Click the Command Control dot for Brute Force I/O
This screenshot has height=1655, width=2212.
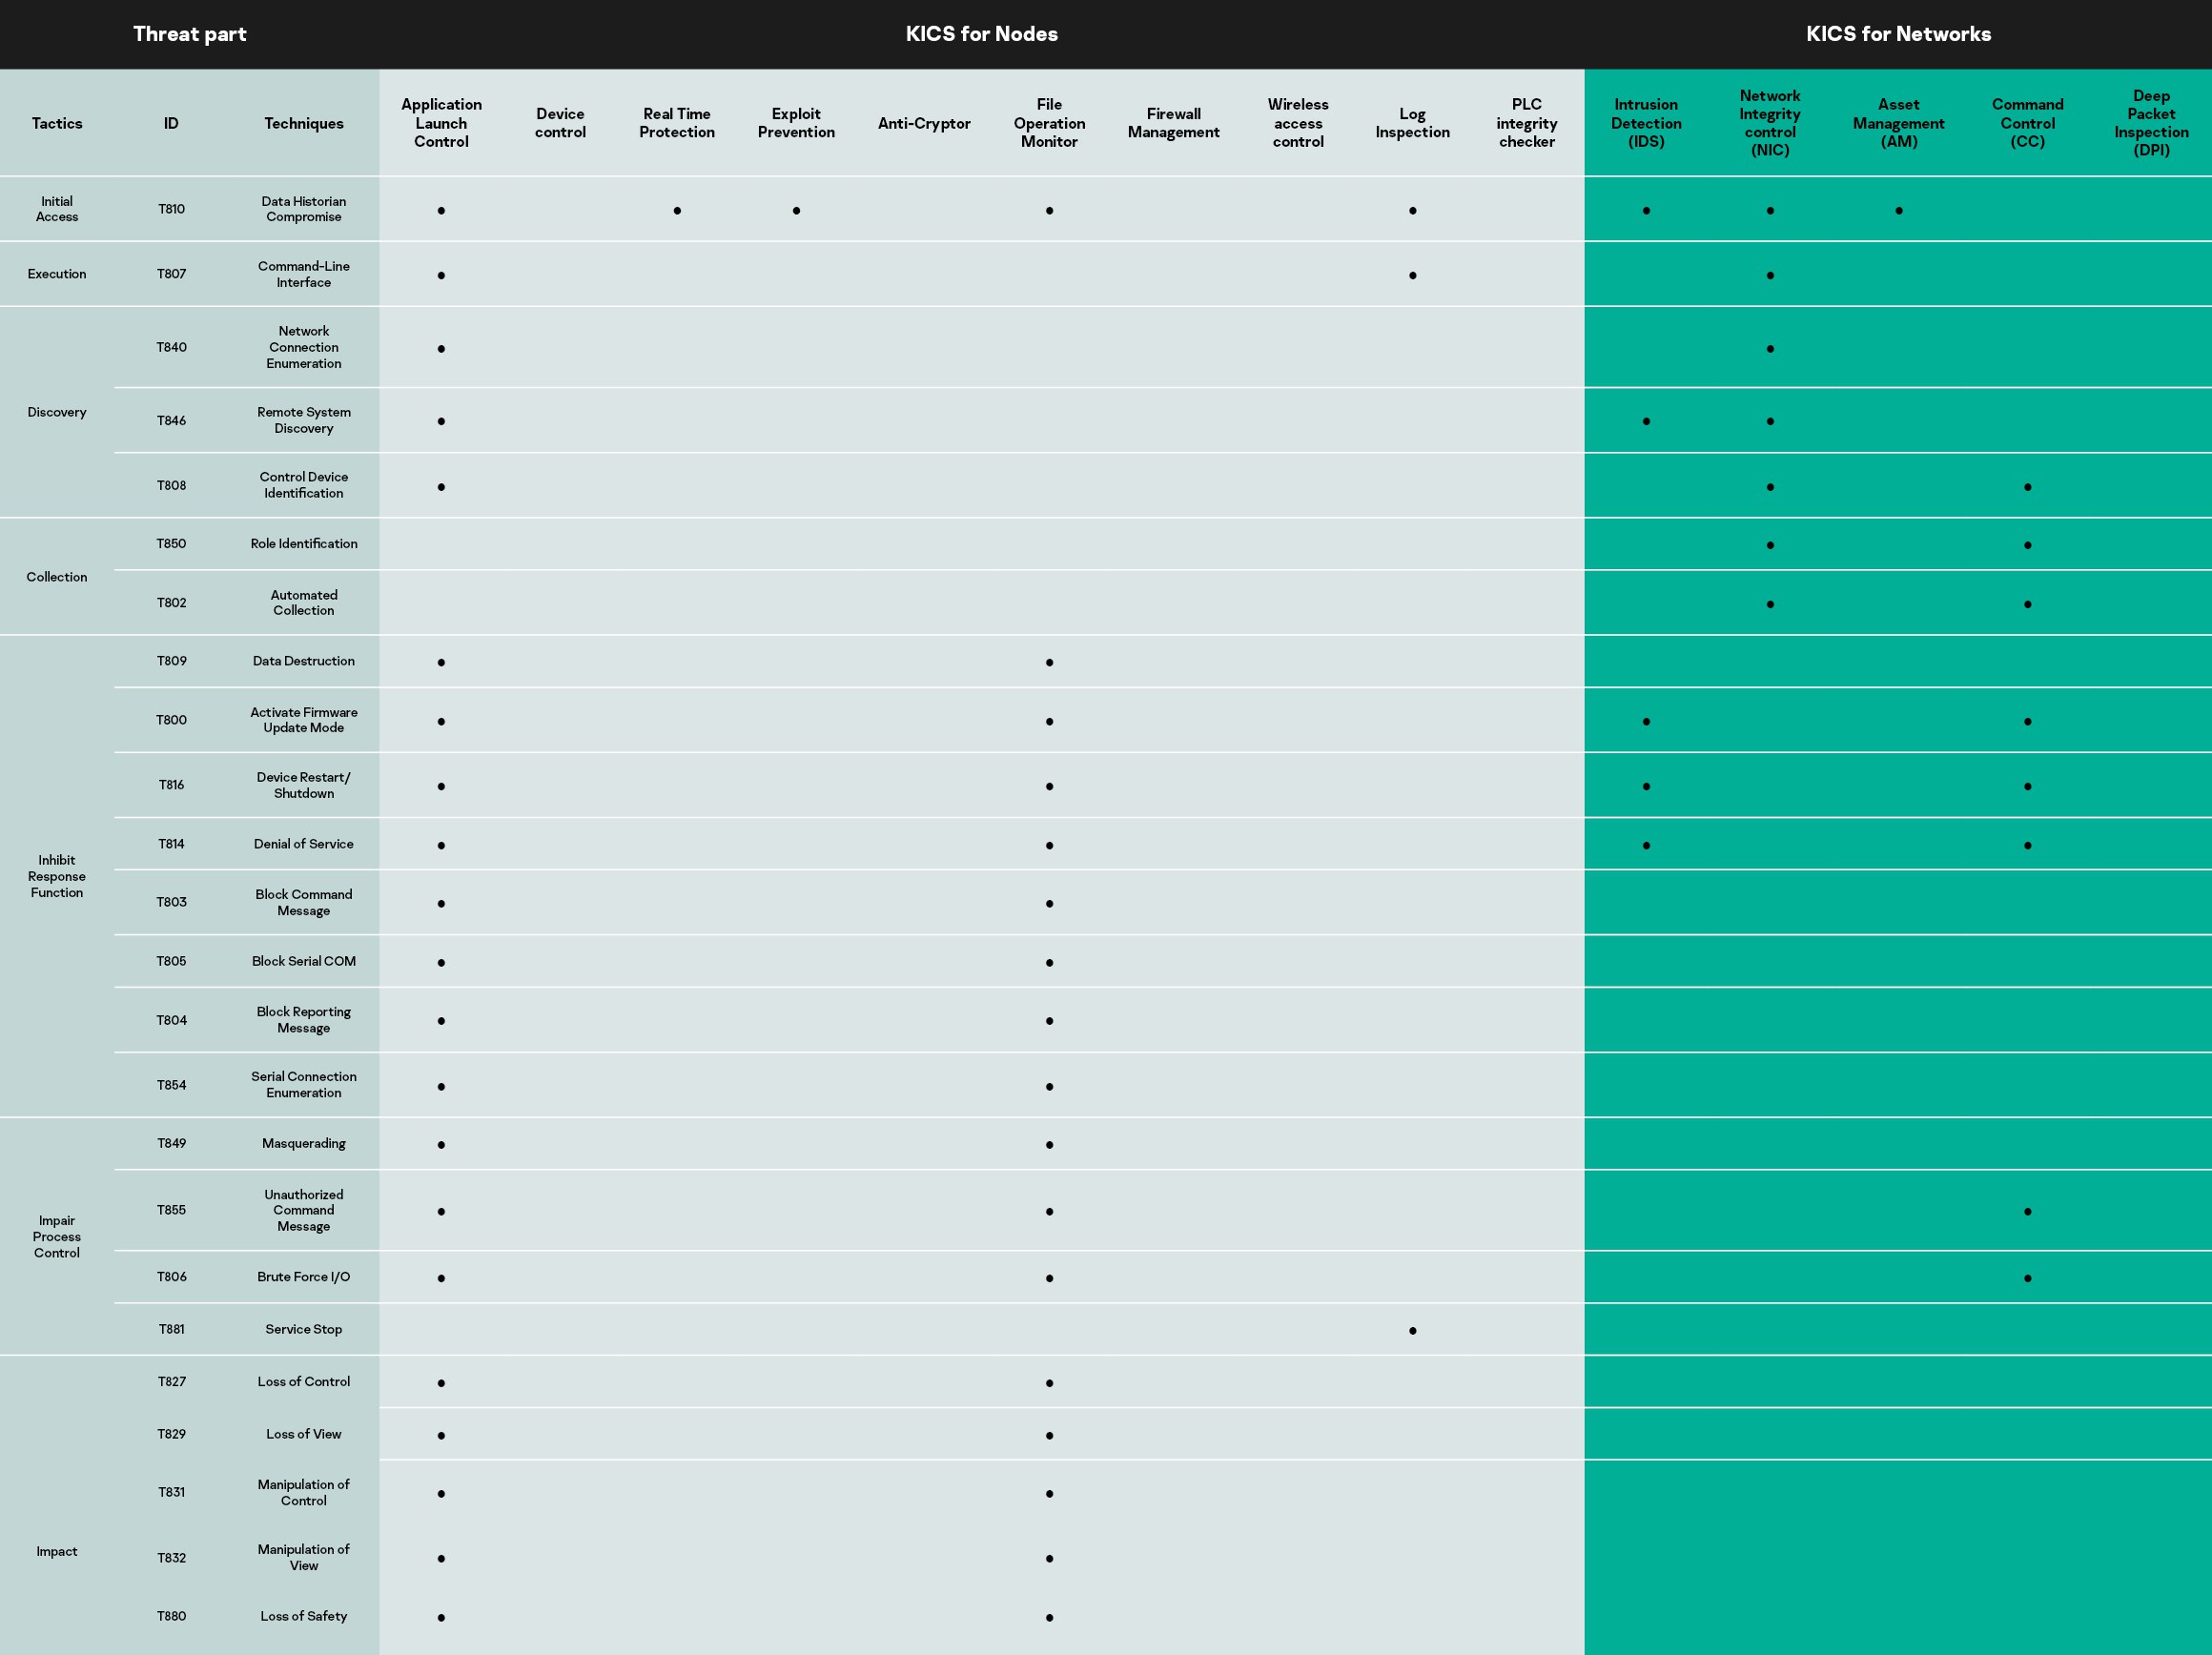(2027, 1278)
